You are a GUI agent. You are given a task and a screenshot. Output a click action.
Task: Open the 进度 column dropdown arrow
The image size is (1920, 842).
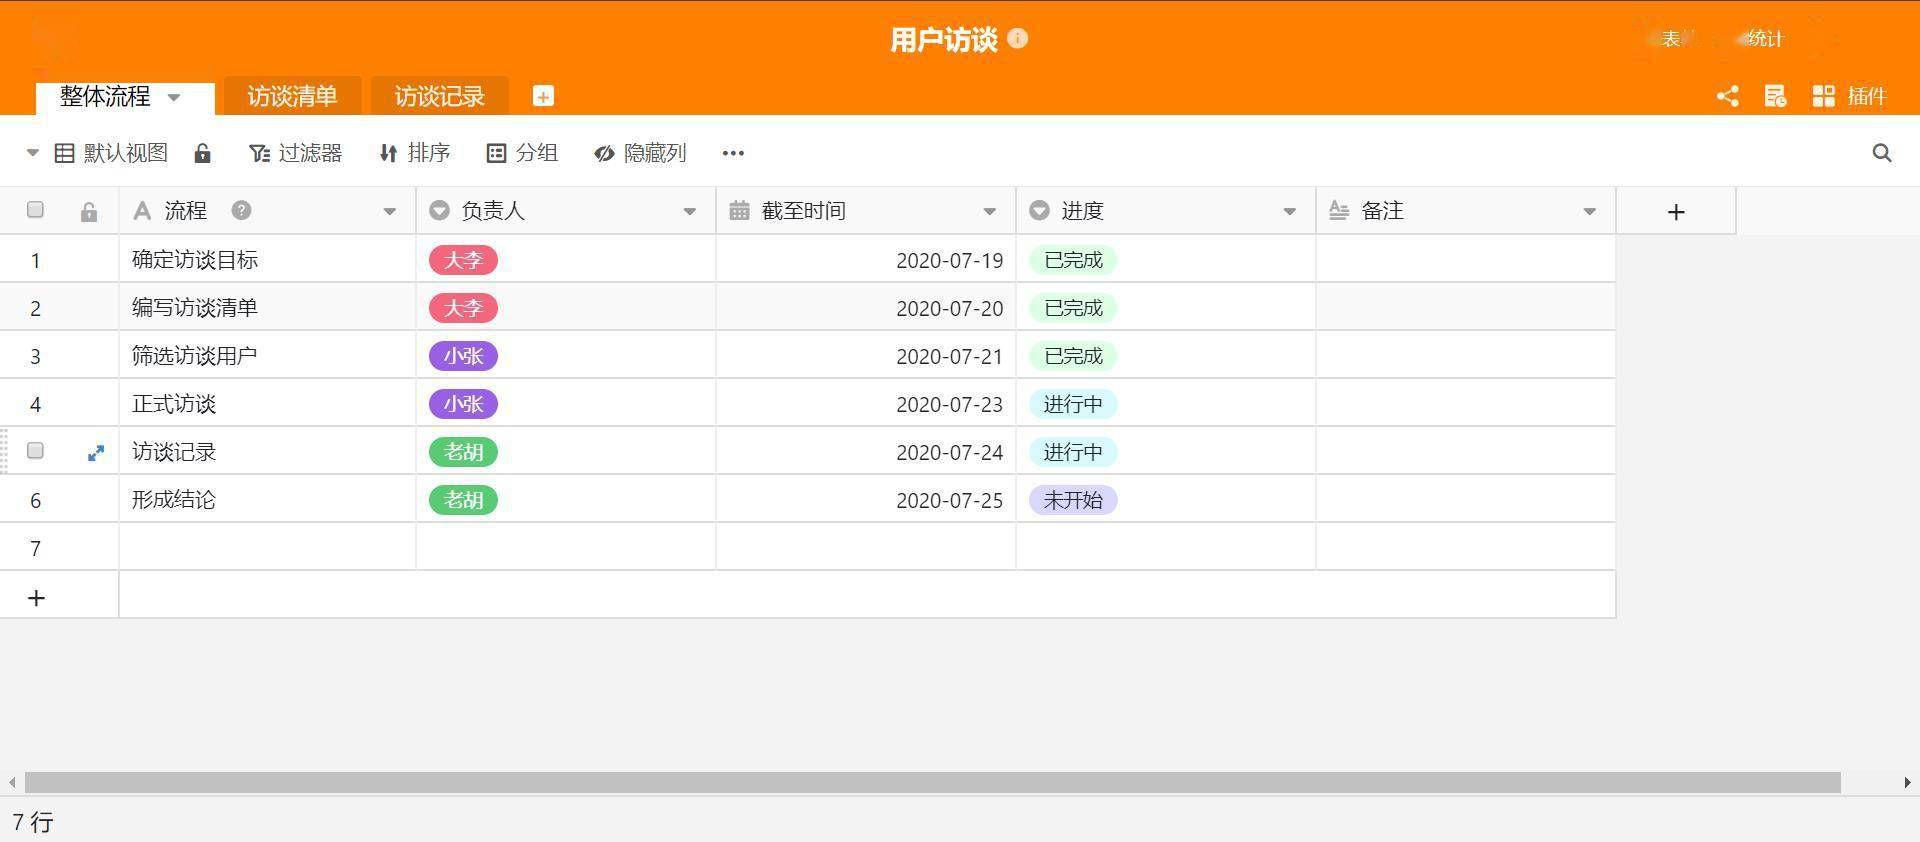1290,211
